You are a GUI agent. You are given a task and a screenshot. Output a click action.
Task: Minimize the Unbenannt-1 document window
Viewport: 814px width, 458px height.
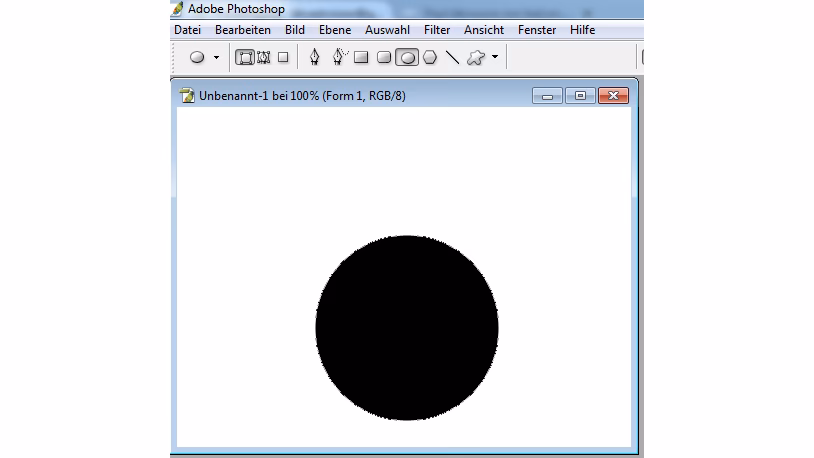547,96
